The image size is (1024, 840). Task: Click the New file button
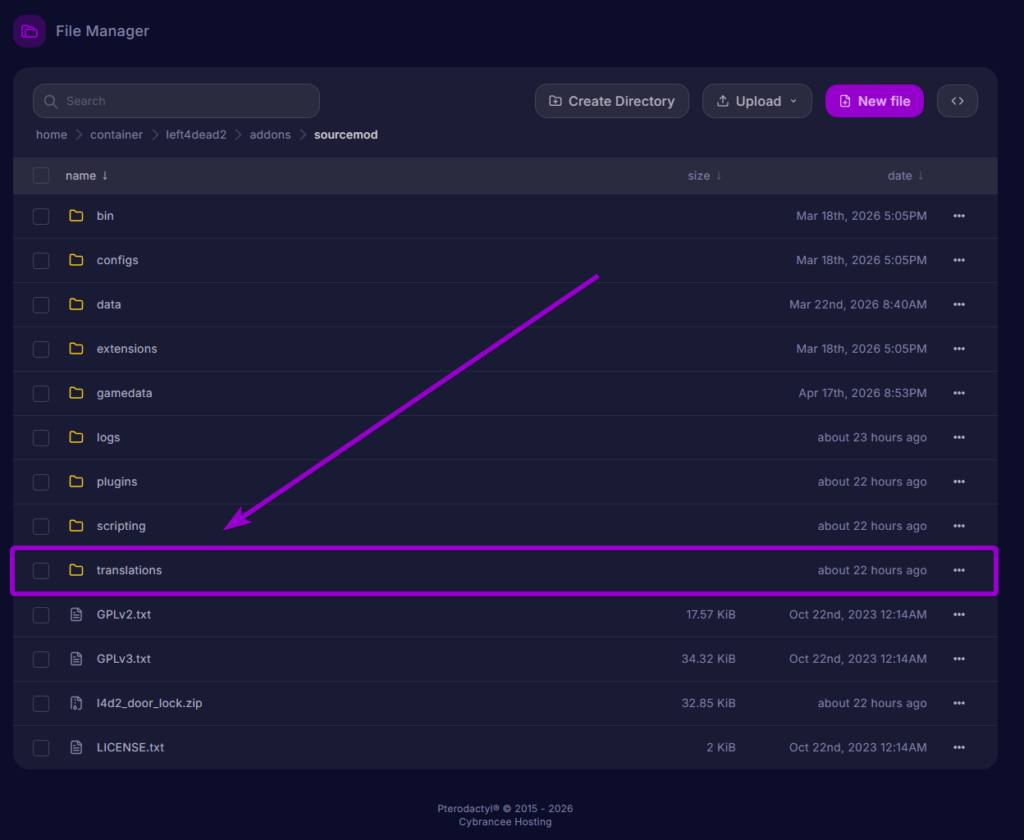pos(874,101)
